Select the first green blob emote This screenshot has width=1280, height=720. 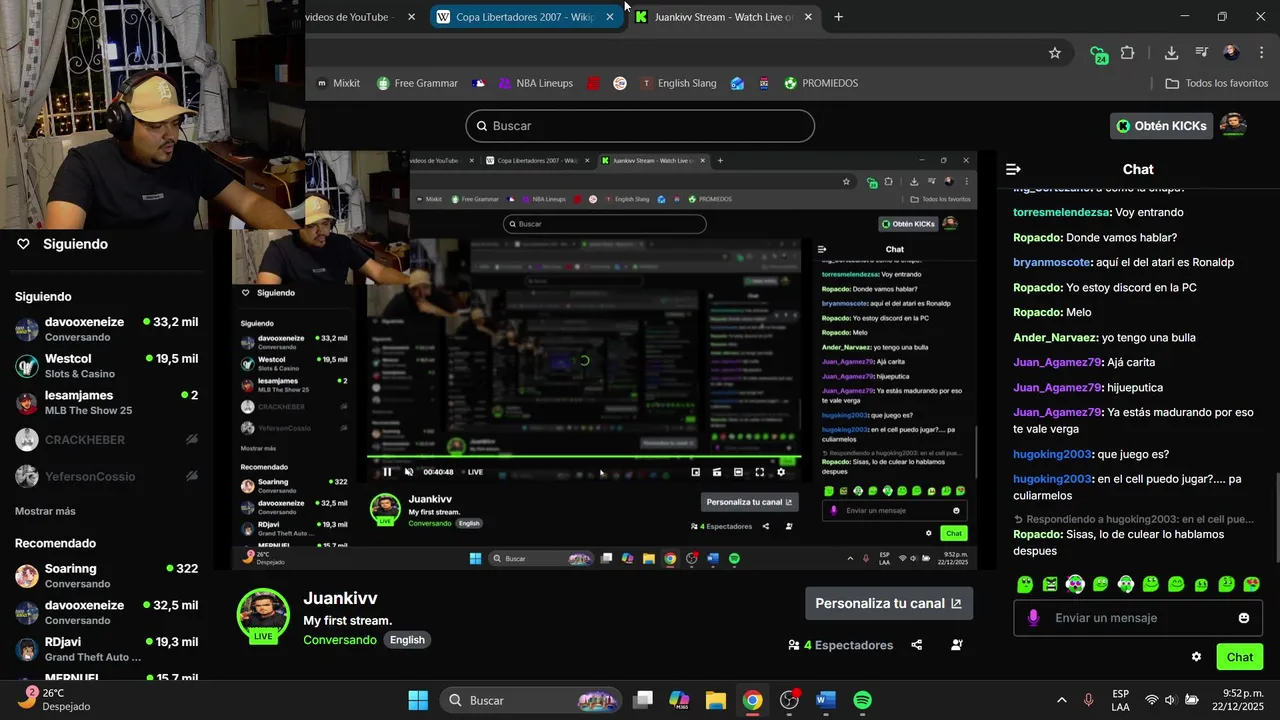point(1025,584)
